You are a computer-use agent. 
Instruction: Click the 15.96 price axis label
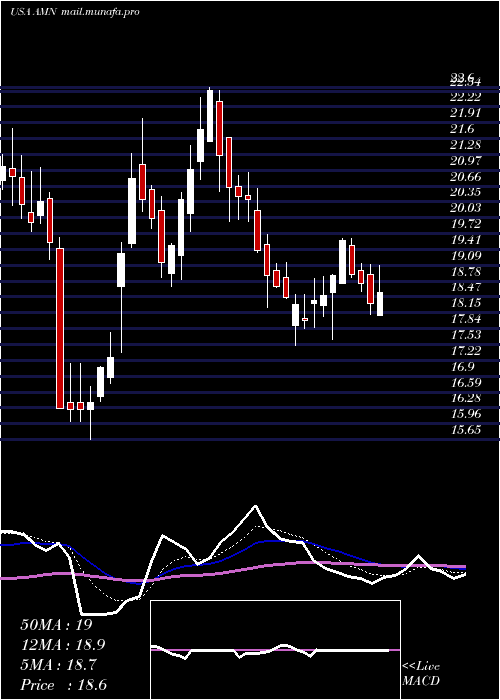pyautogui.click(x=465, y=414)
